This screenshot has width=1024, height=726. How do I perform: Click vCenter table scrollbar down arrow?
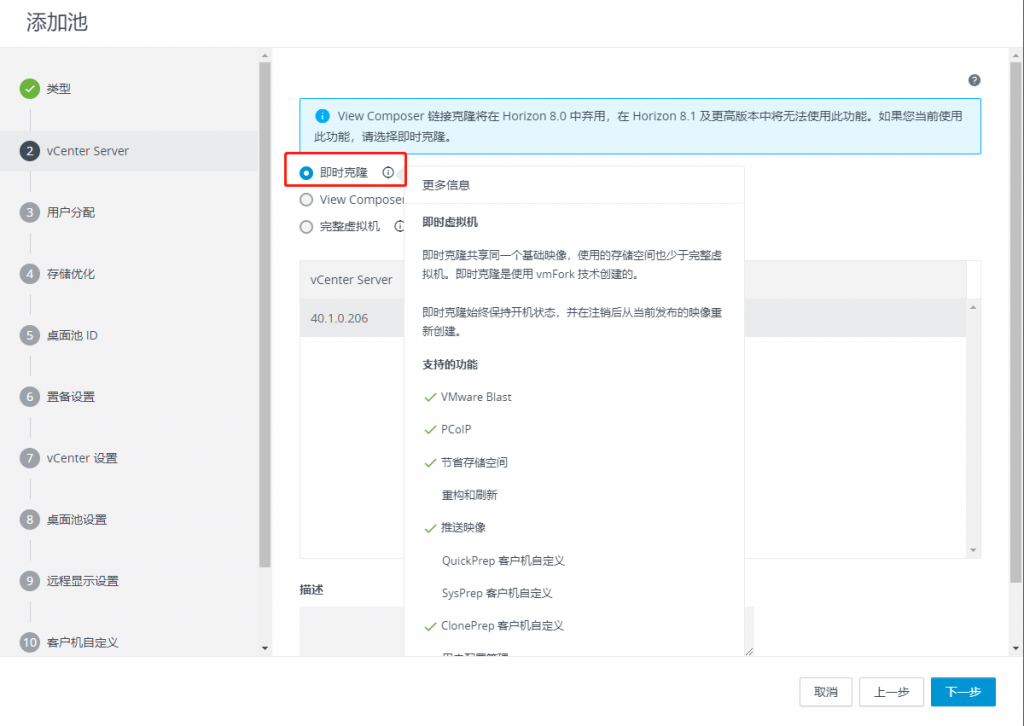[973, 550]
